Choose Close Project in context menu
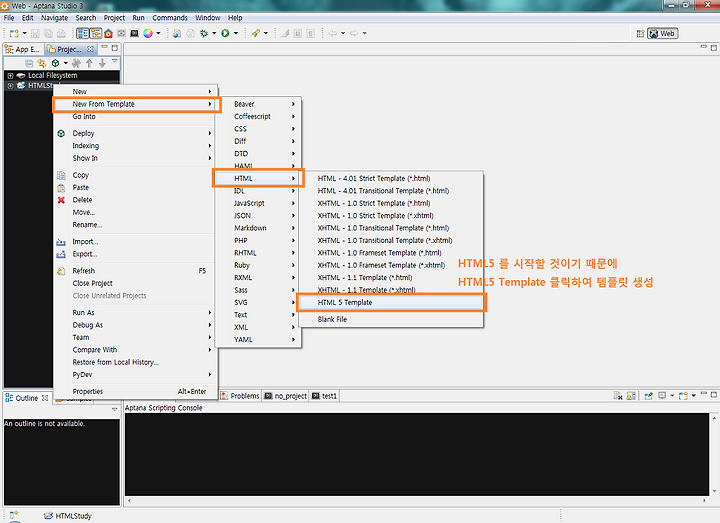Image resolution: width=720 pixels, height=523 pixels. coord(134,283)
